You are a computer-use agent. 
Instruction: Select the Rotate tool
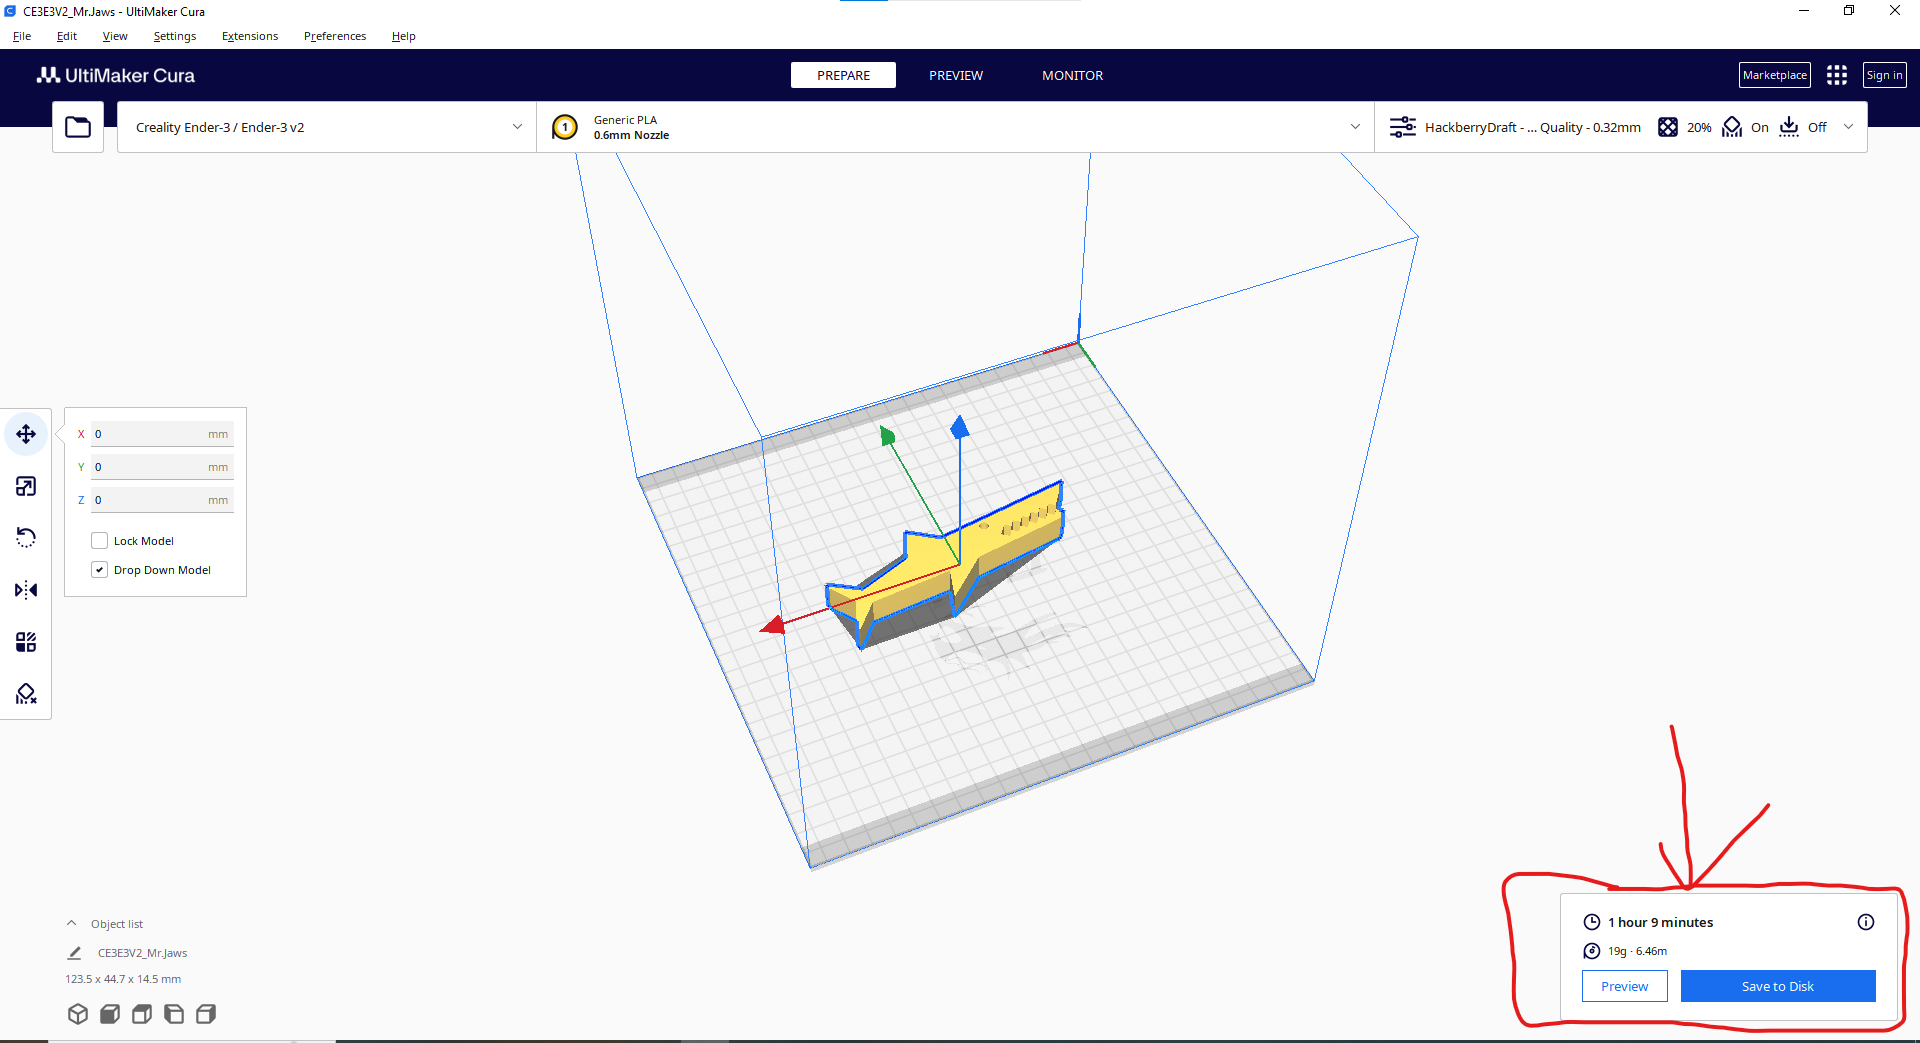click(26, 538)
